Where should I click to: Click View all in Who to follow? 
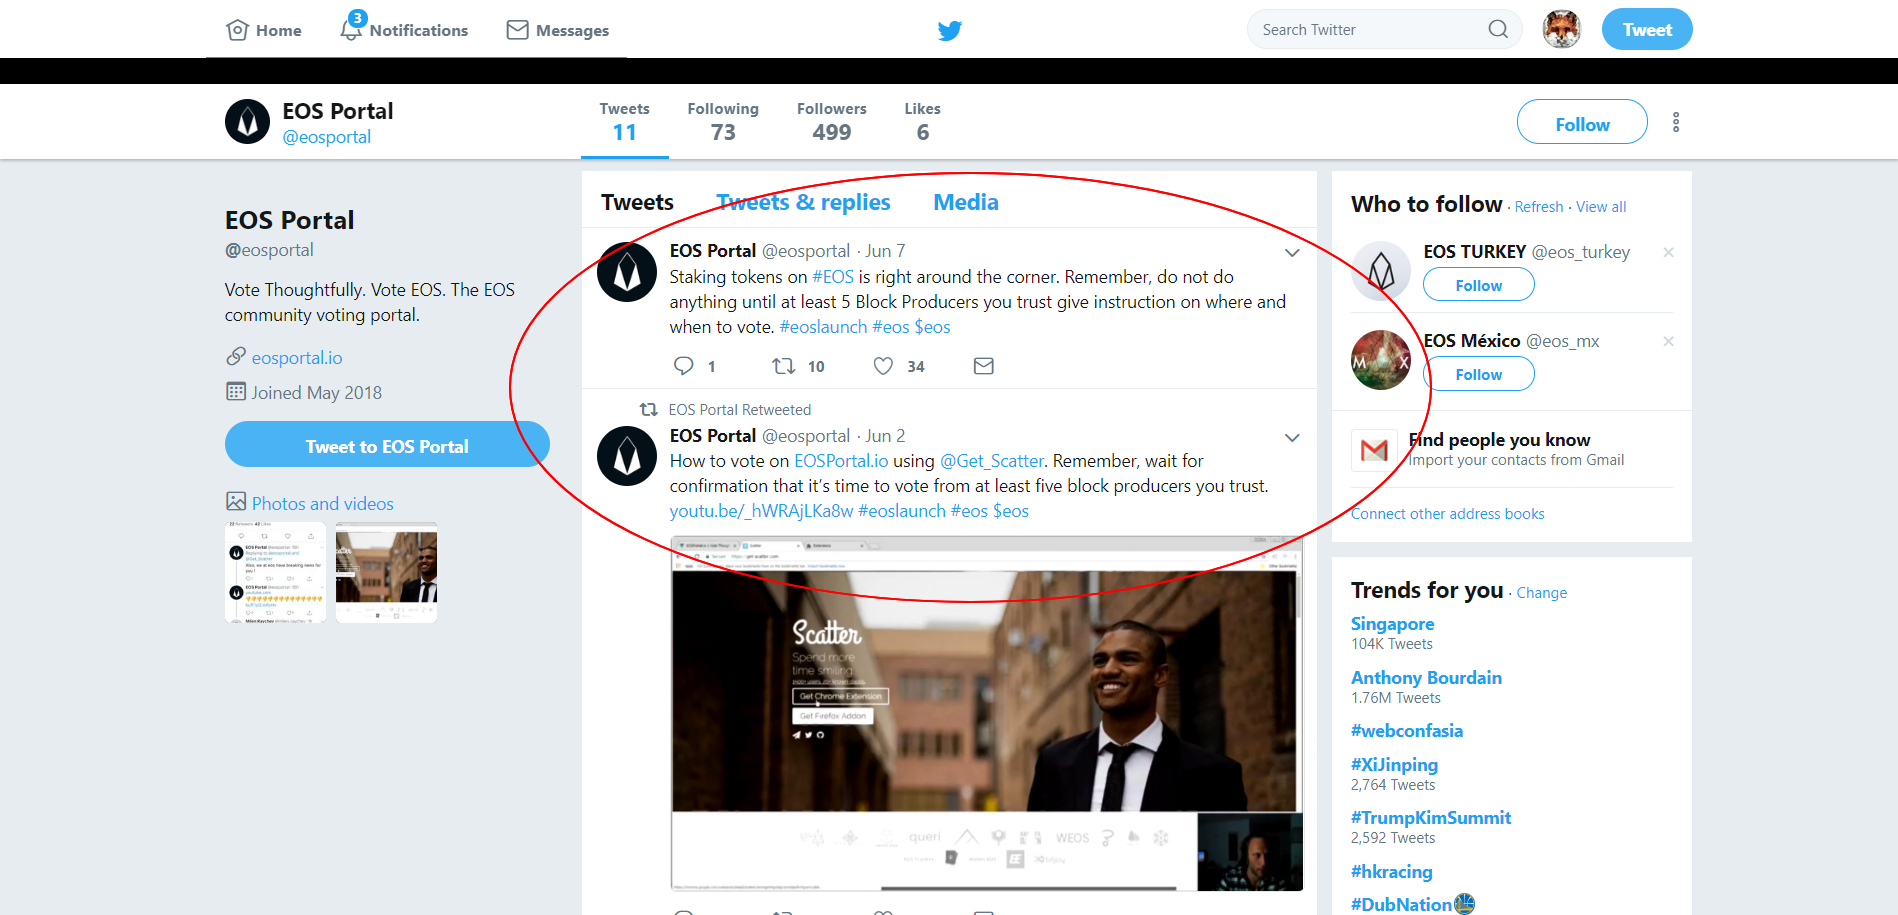pyautogui.click(x=1601, y=207)
